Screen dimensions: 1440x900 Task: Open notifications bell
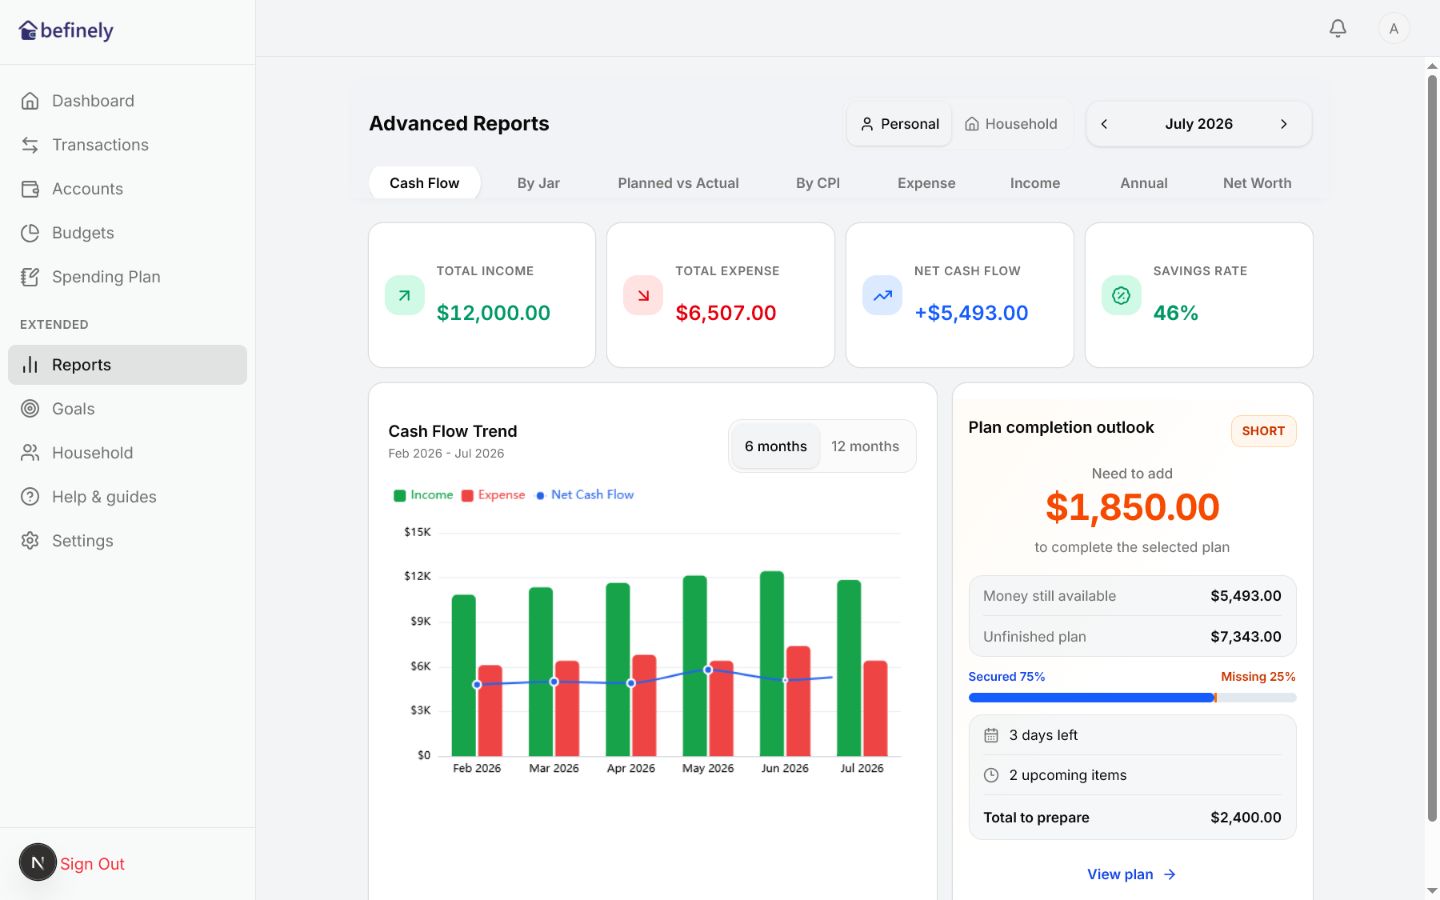[x=1338, y=28]
